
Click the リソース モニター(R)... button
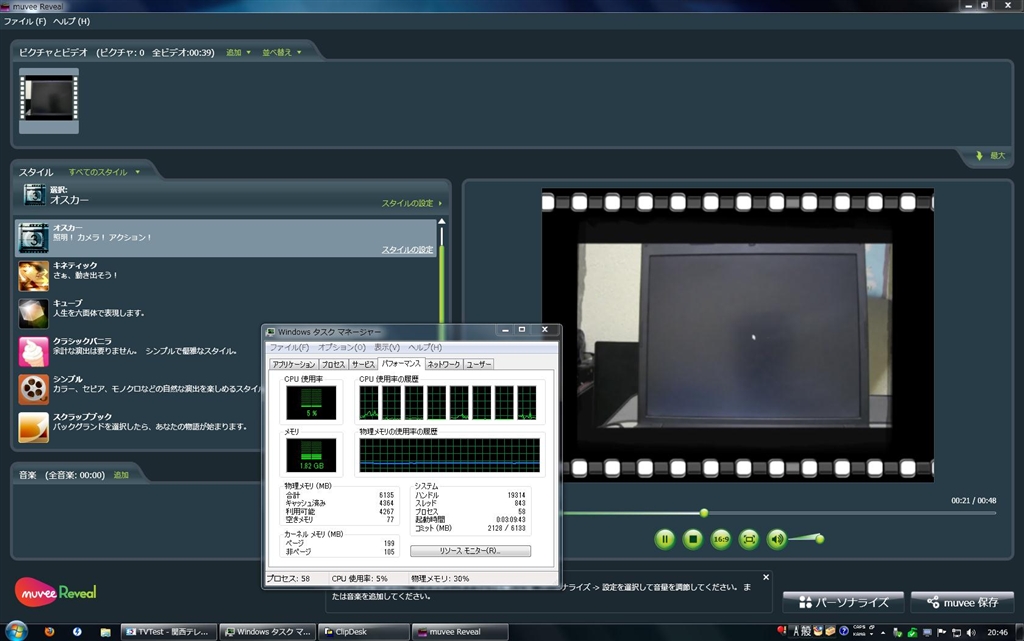pos(470,551)
